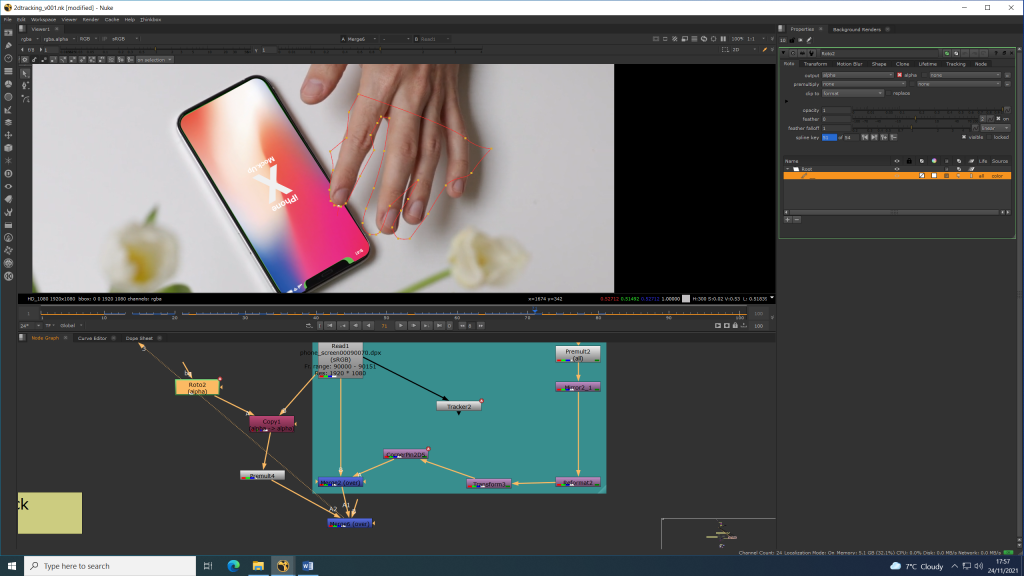Click the plus button to add a layer

pyautogui.click(x=788, y=219)
